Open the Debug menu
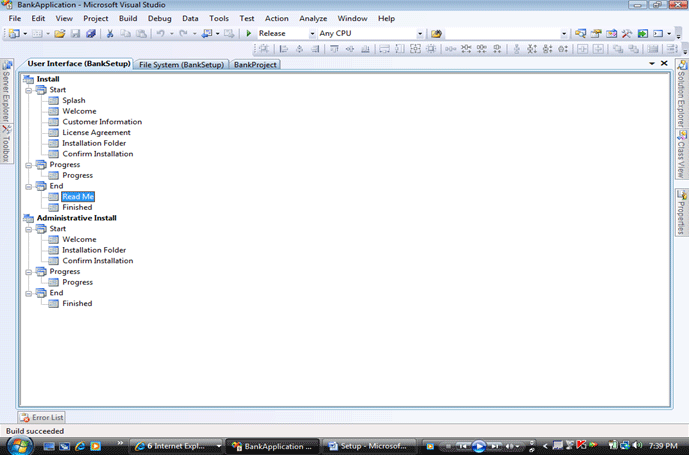Image resolution: width=689 pixels, height=455 pixels. pyautogui.click(x=160, y=18)
